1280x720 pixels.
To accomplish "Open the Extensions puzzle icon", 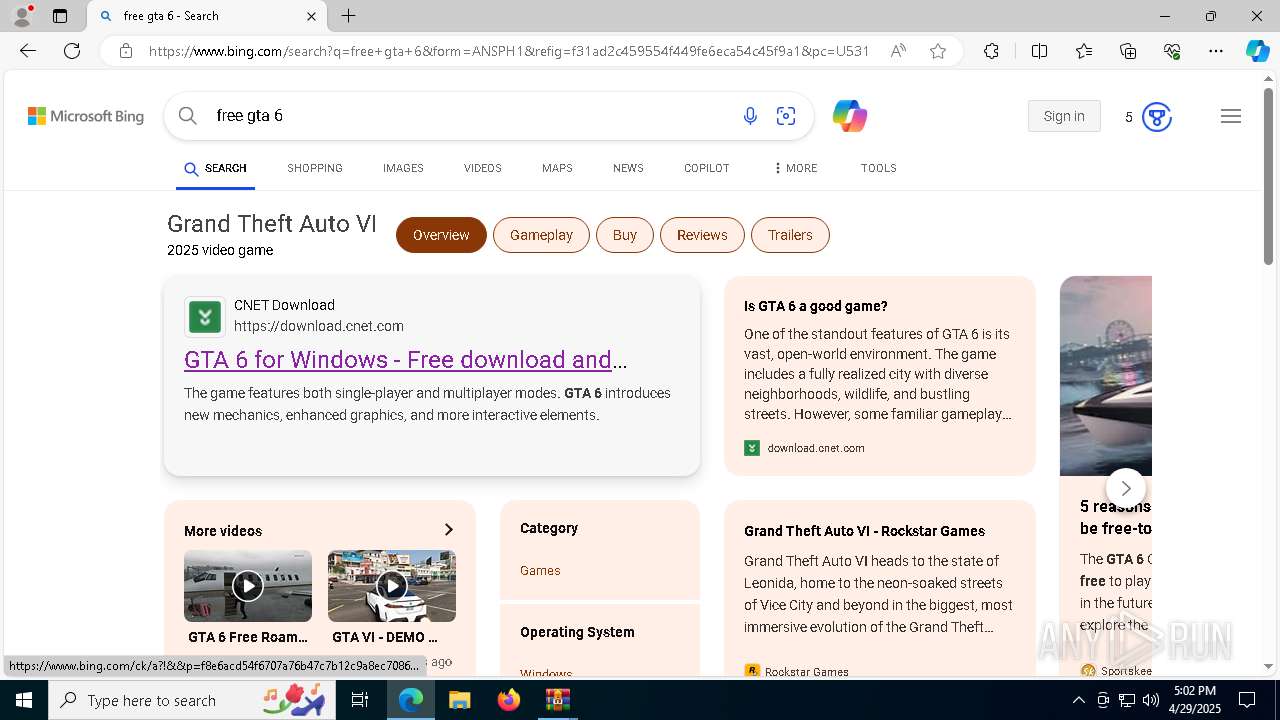I will pyautogui.click(x=991, y=51).
